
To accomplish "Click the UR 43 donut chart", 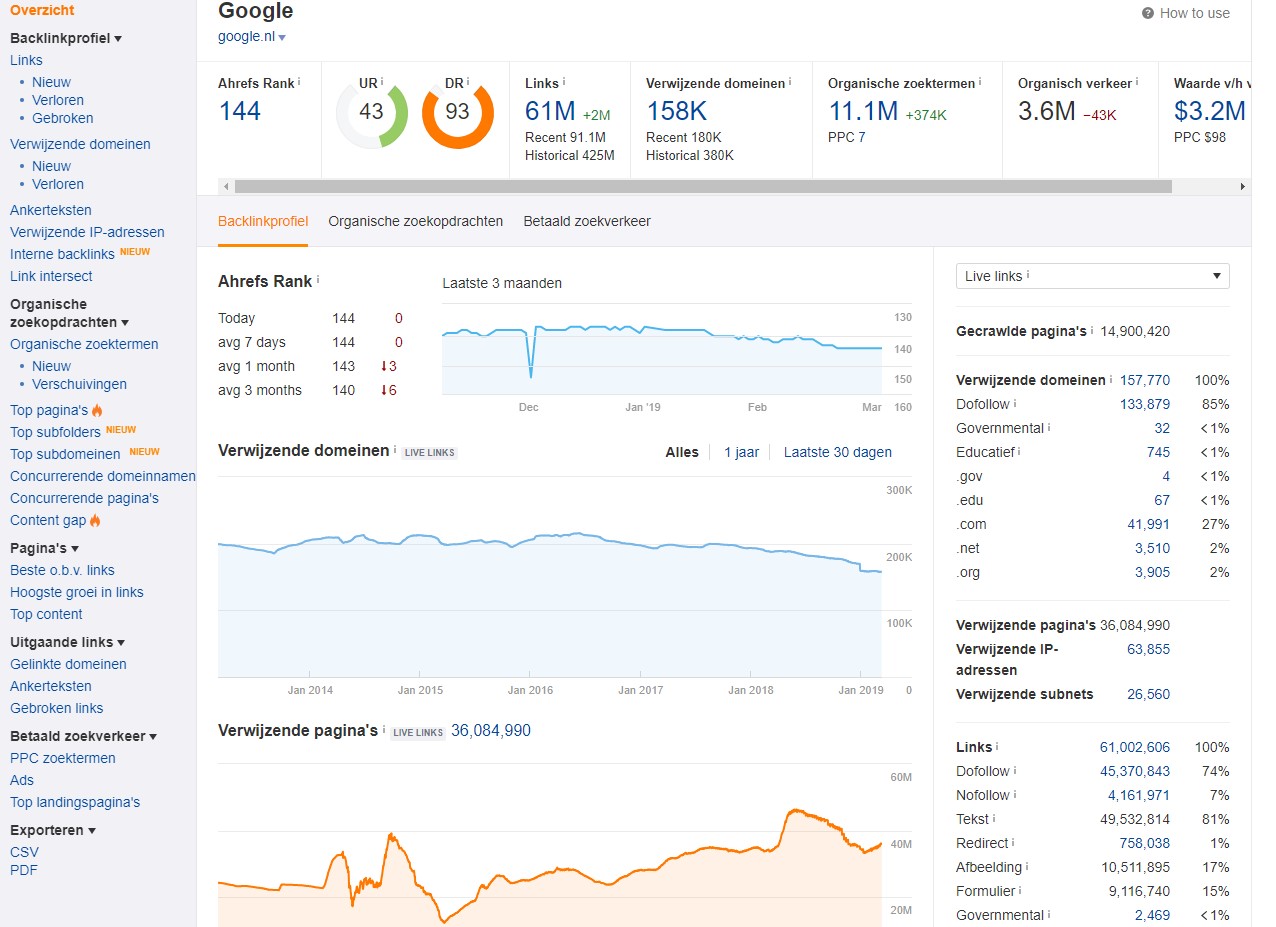I will [371, 112].
